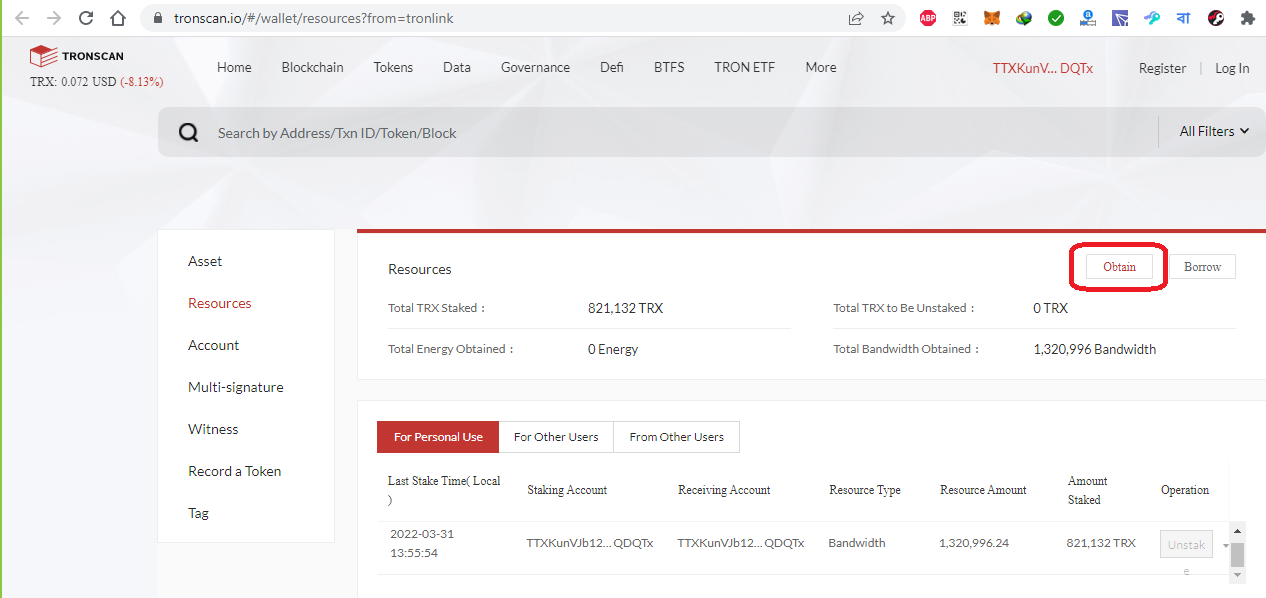
Task: Open the Defi menu
Action: [x=612, y=67]
